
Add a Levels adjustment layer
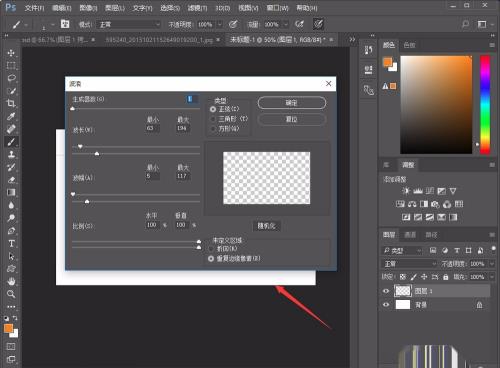point(418,191)
